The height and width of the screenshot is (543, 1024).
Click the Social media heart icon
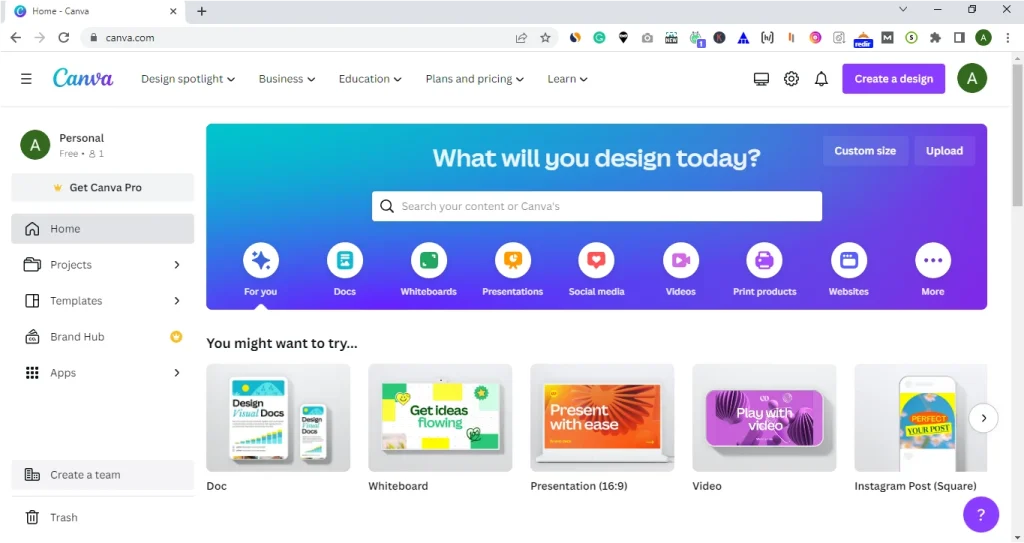(596, 261)
